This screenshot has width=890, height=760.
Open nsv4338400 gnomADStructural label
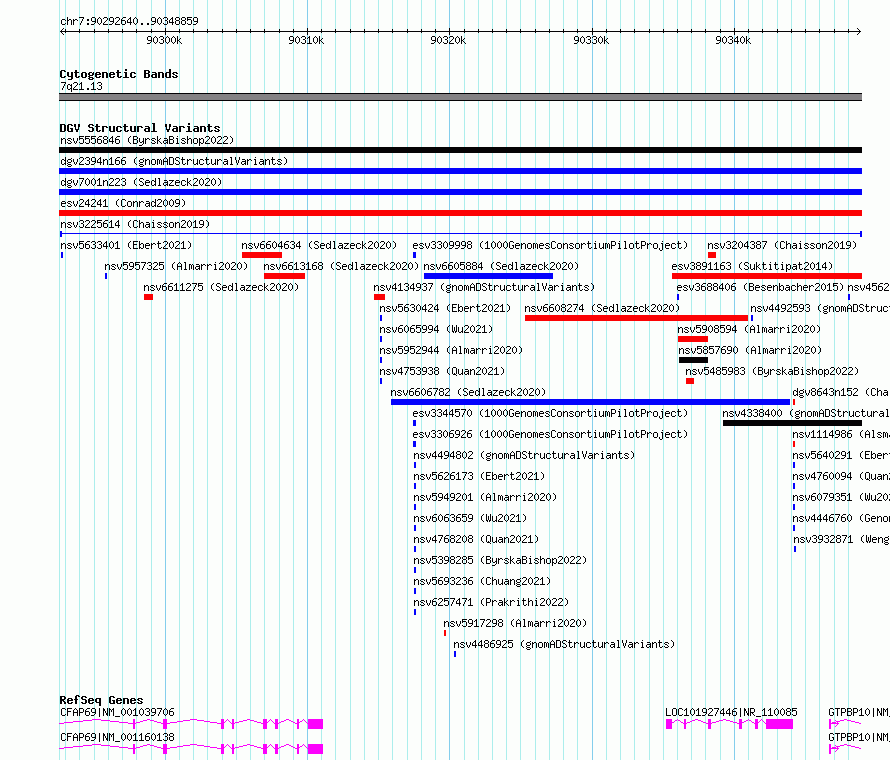(x=806, y=413)
